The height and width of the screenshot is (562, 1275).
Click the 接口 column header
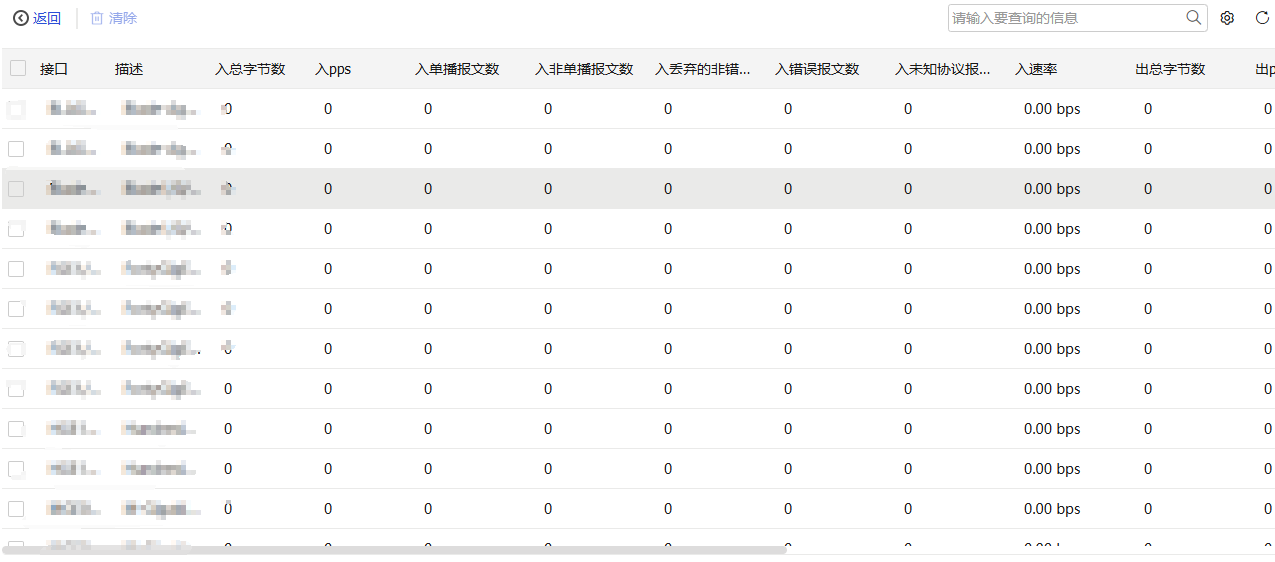54,69
